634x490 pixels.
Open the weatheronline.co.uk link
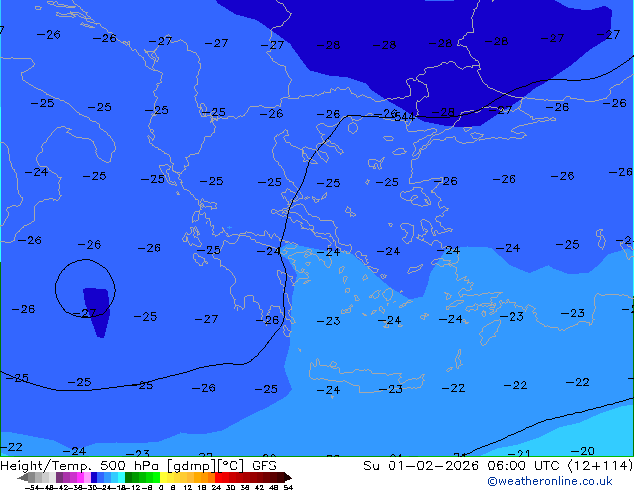(x=550, y=481)
